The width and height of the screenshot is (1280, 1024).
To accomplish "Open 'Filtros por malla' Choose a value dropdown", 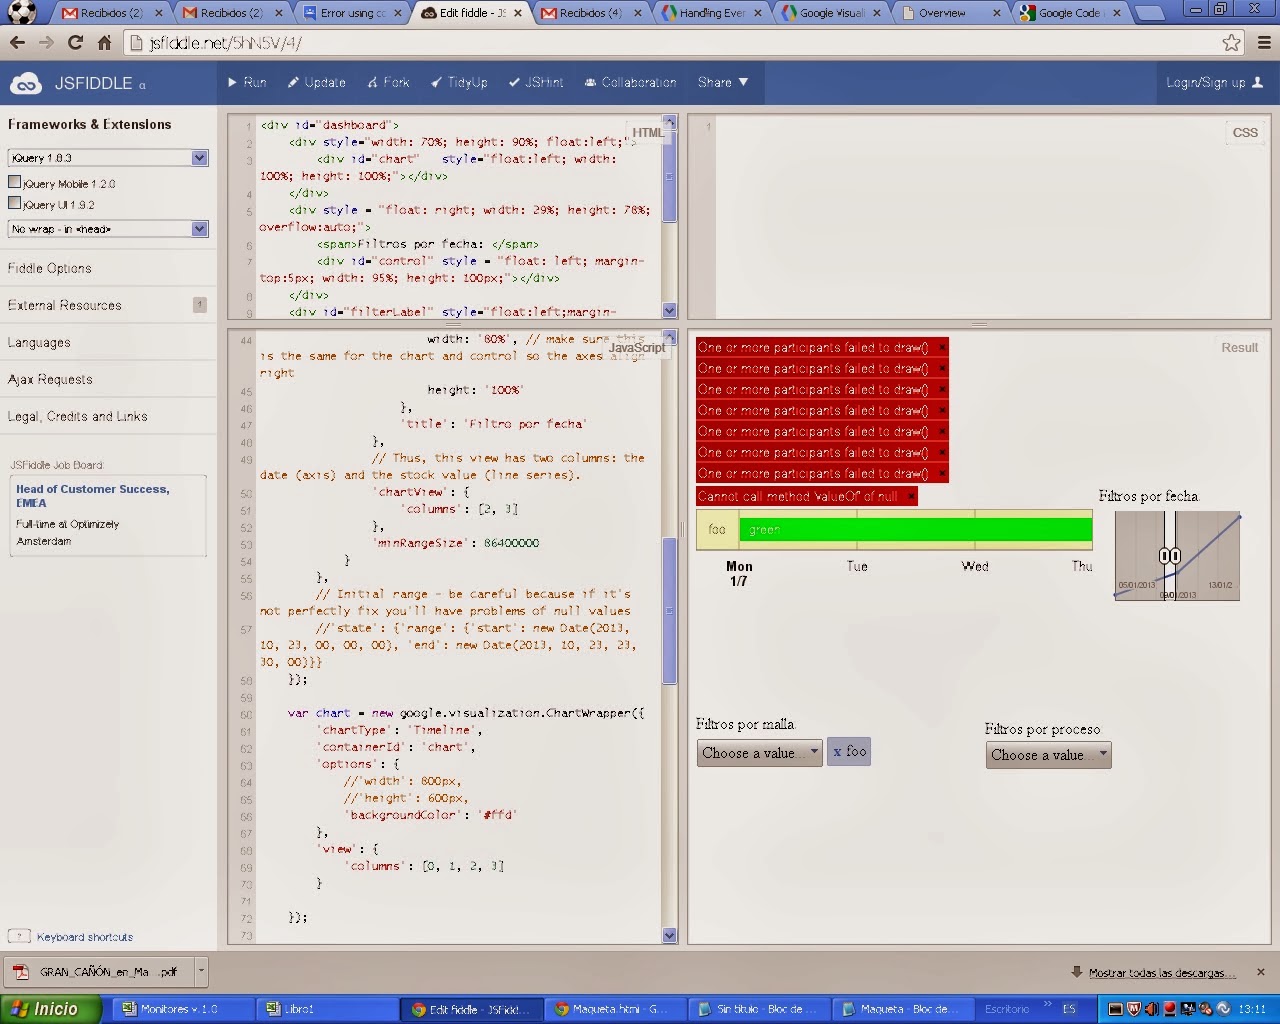I will [759, 753].
